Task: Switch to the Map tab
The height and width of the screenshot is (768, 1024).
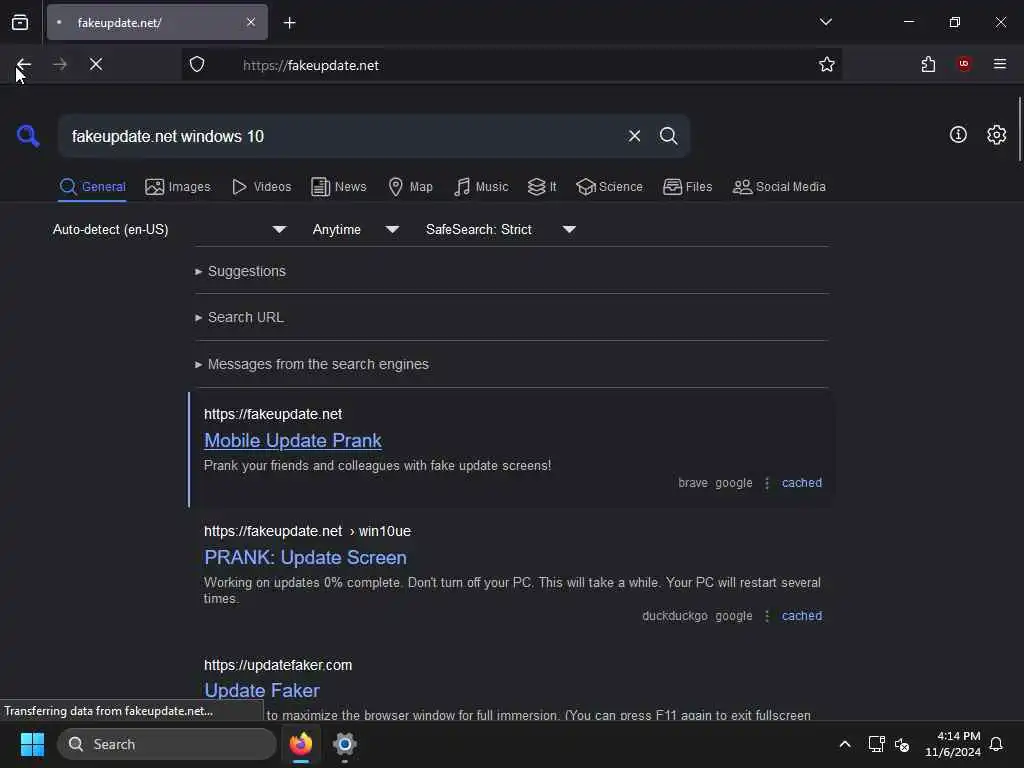Action: (x=410, y=187)
